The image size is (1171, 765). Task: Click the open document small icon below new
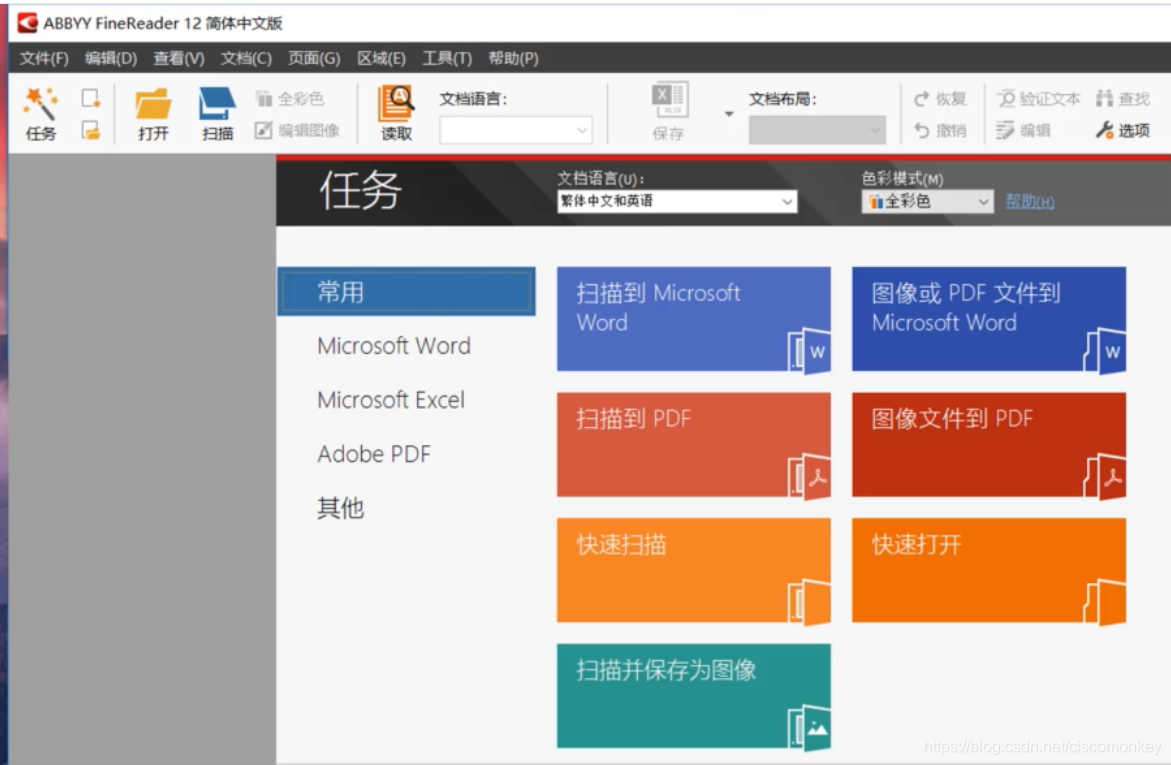[91, 131]
